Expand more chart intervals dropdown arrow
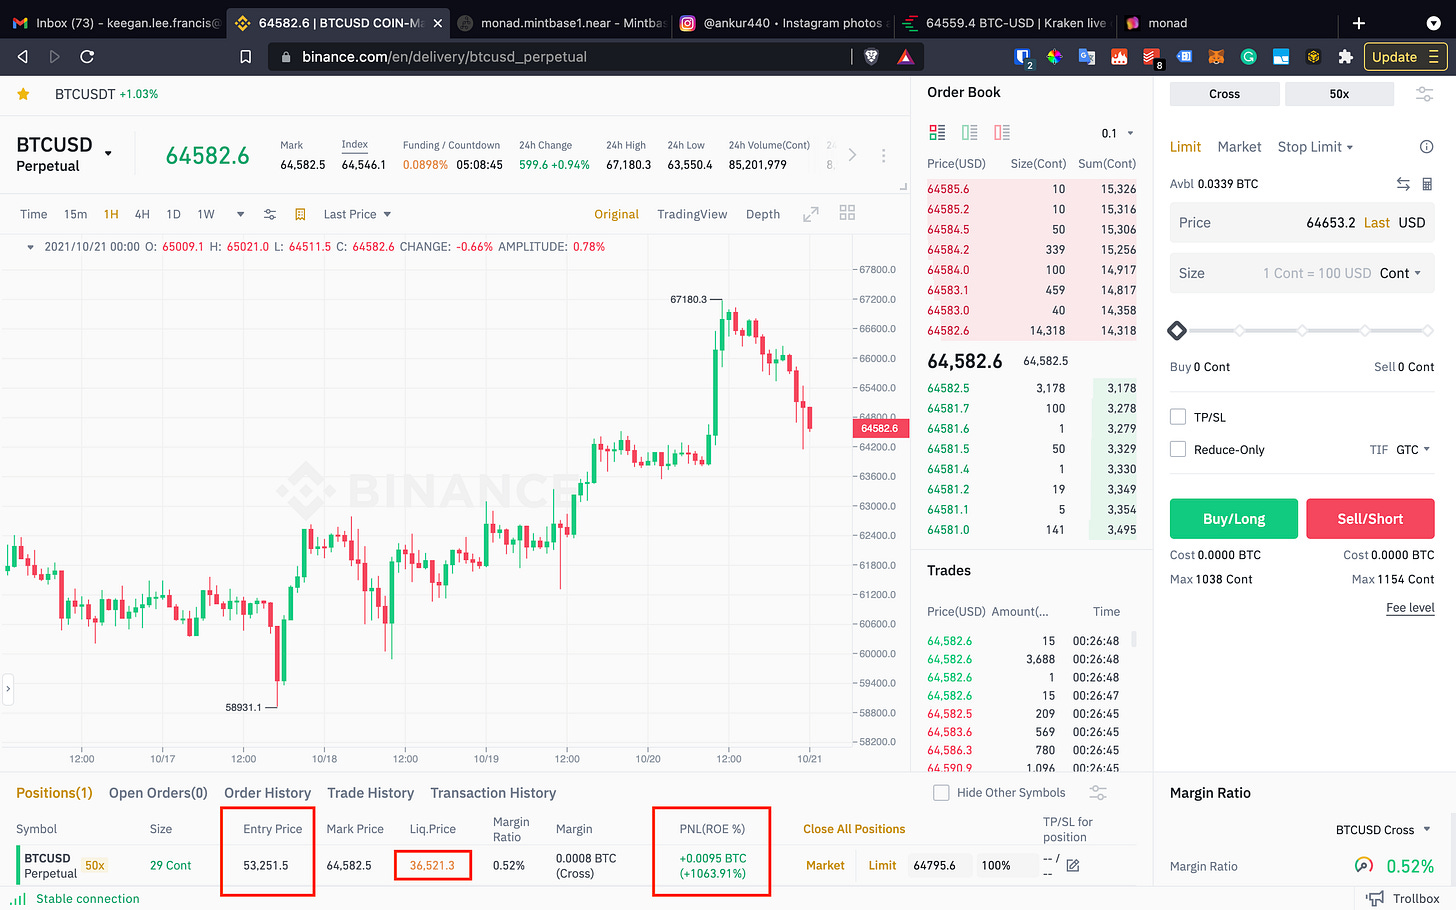The width and height of the screenshot is (1456, 910). pos(240,214)
